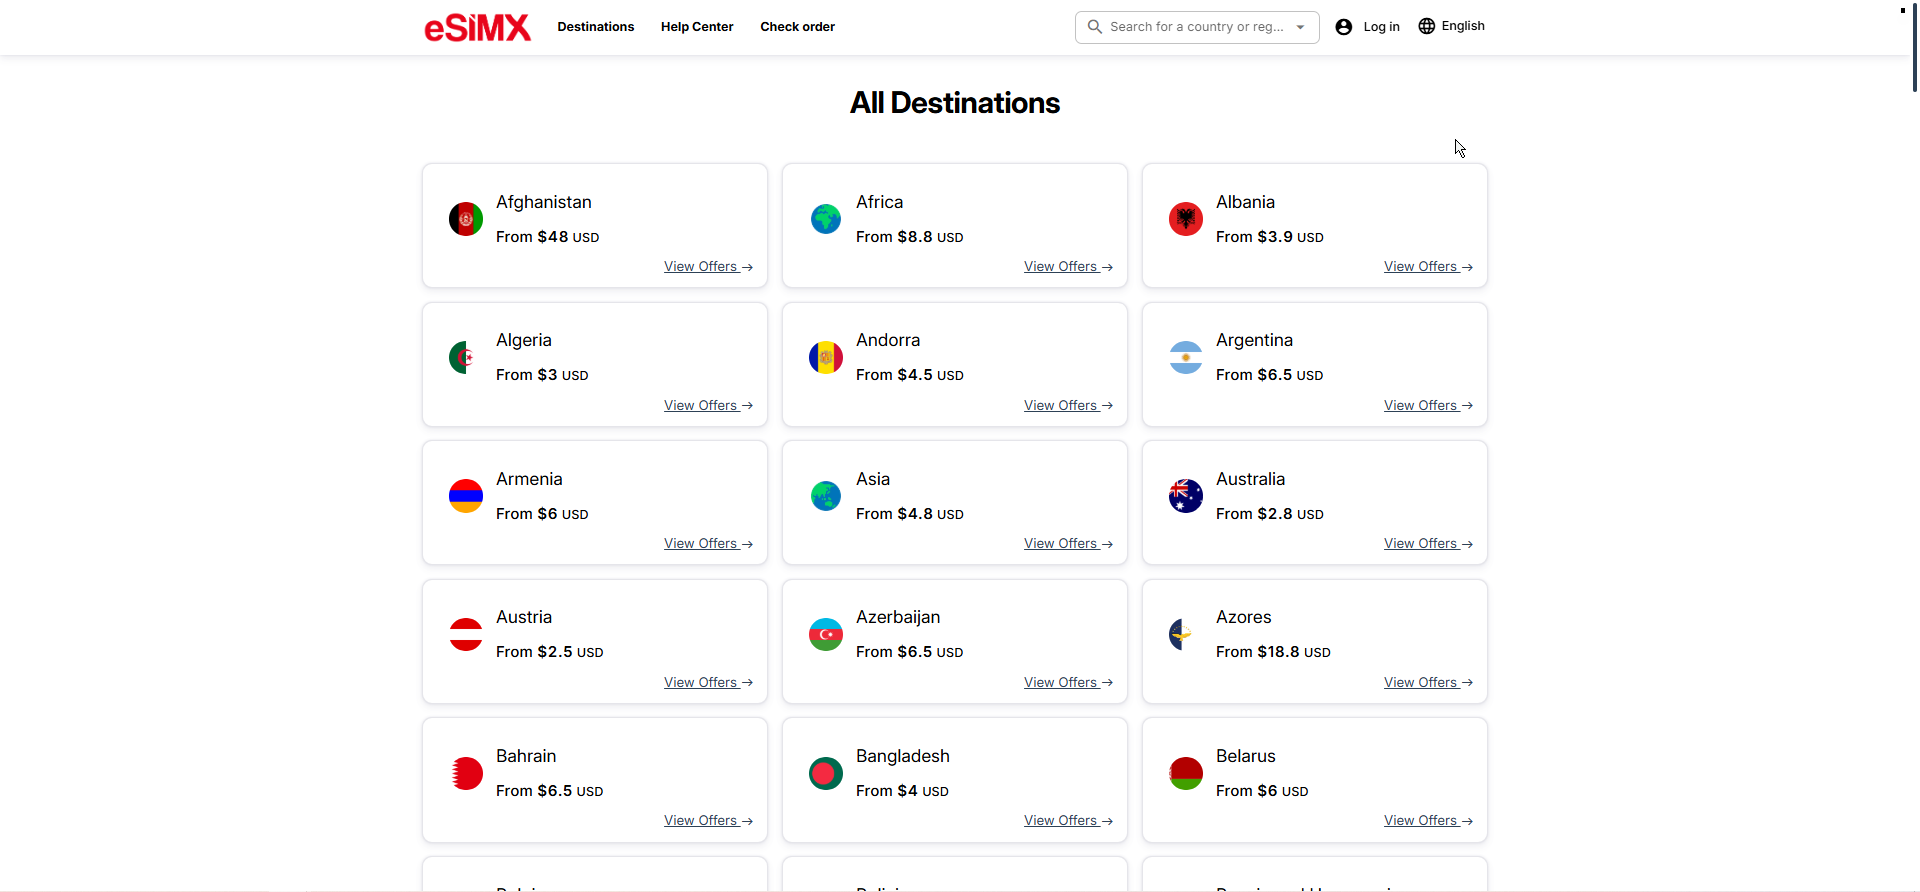This screenshot has width=1920, height=892.
Task: Click the Azerbaijan flag icon
Action: pos(826,634)
